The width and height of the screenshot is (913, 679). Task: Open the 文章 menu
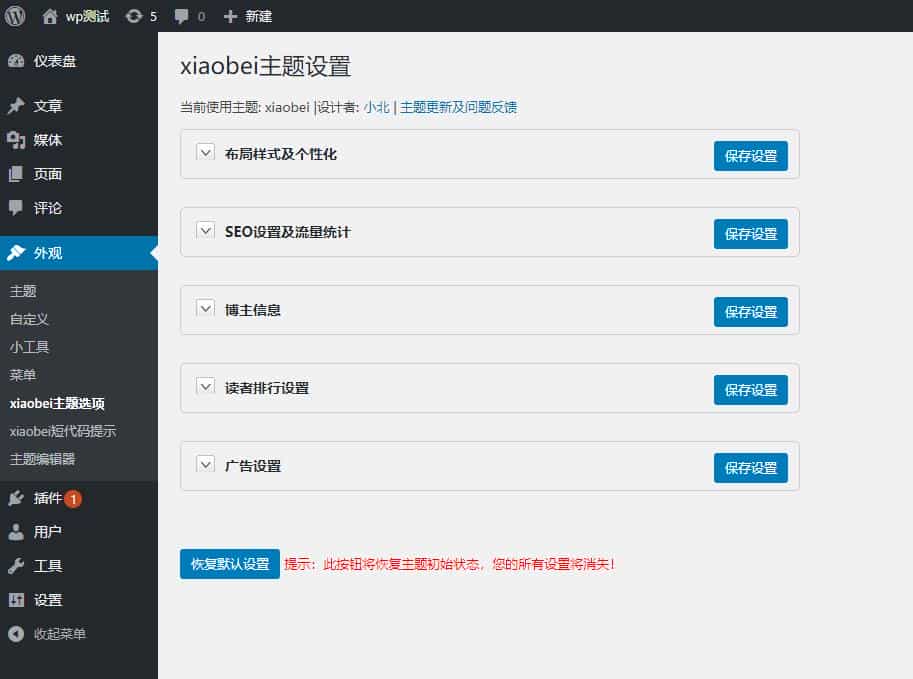click(x=79, y=105)
